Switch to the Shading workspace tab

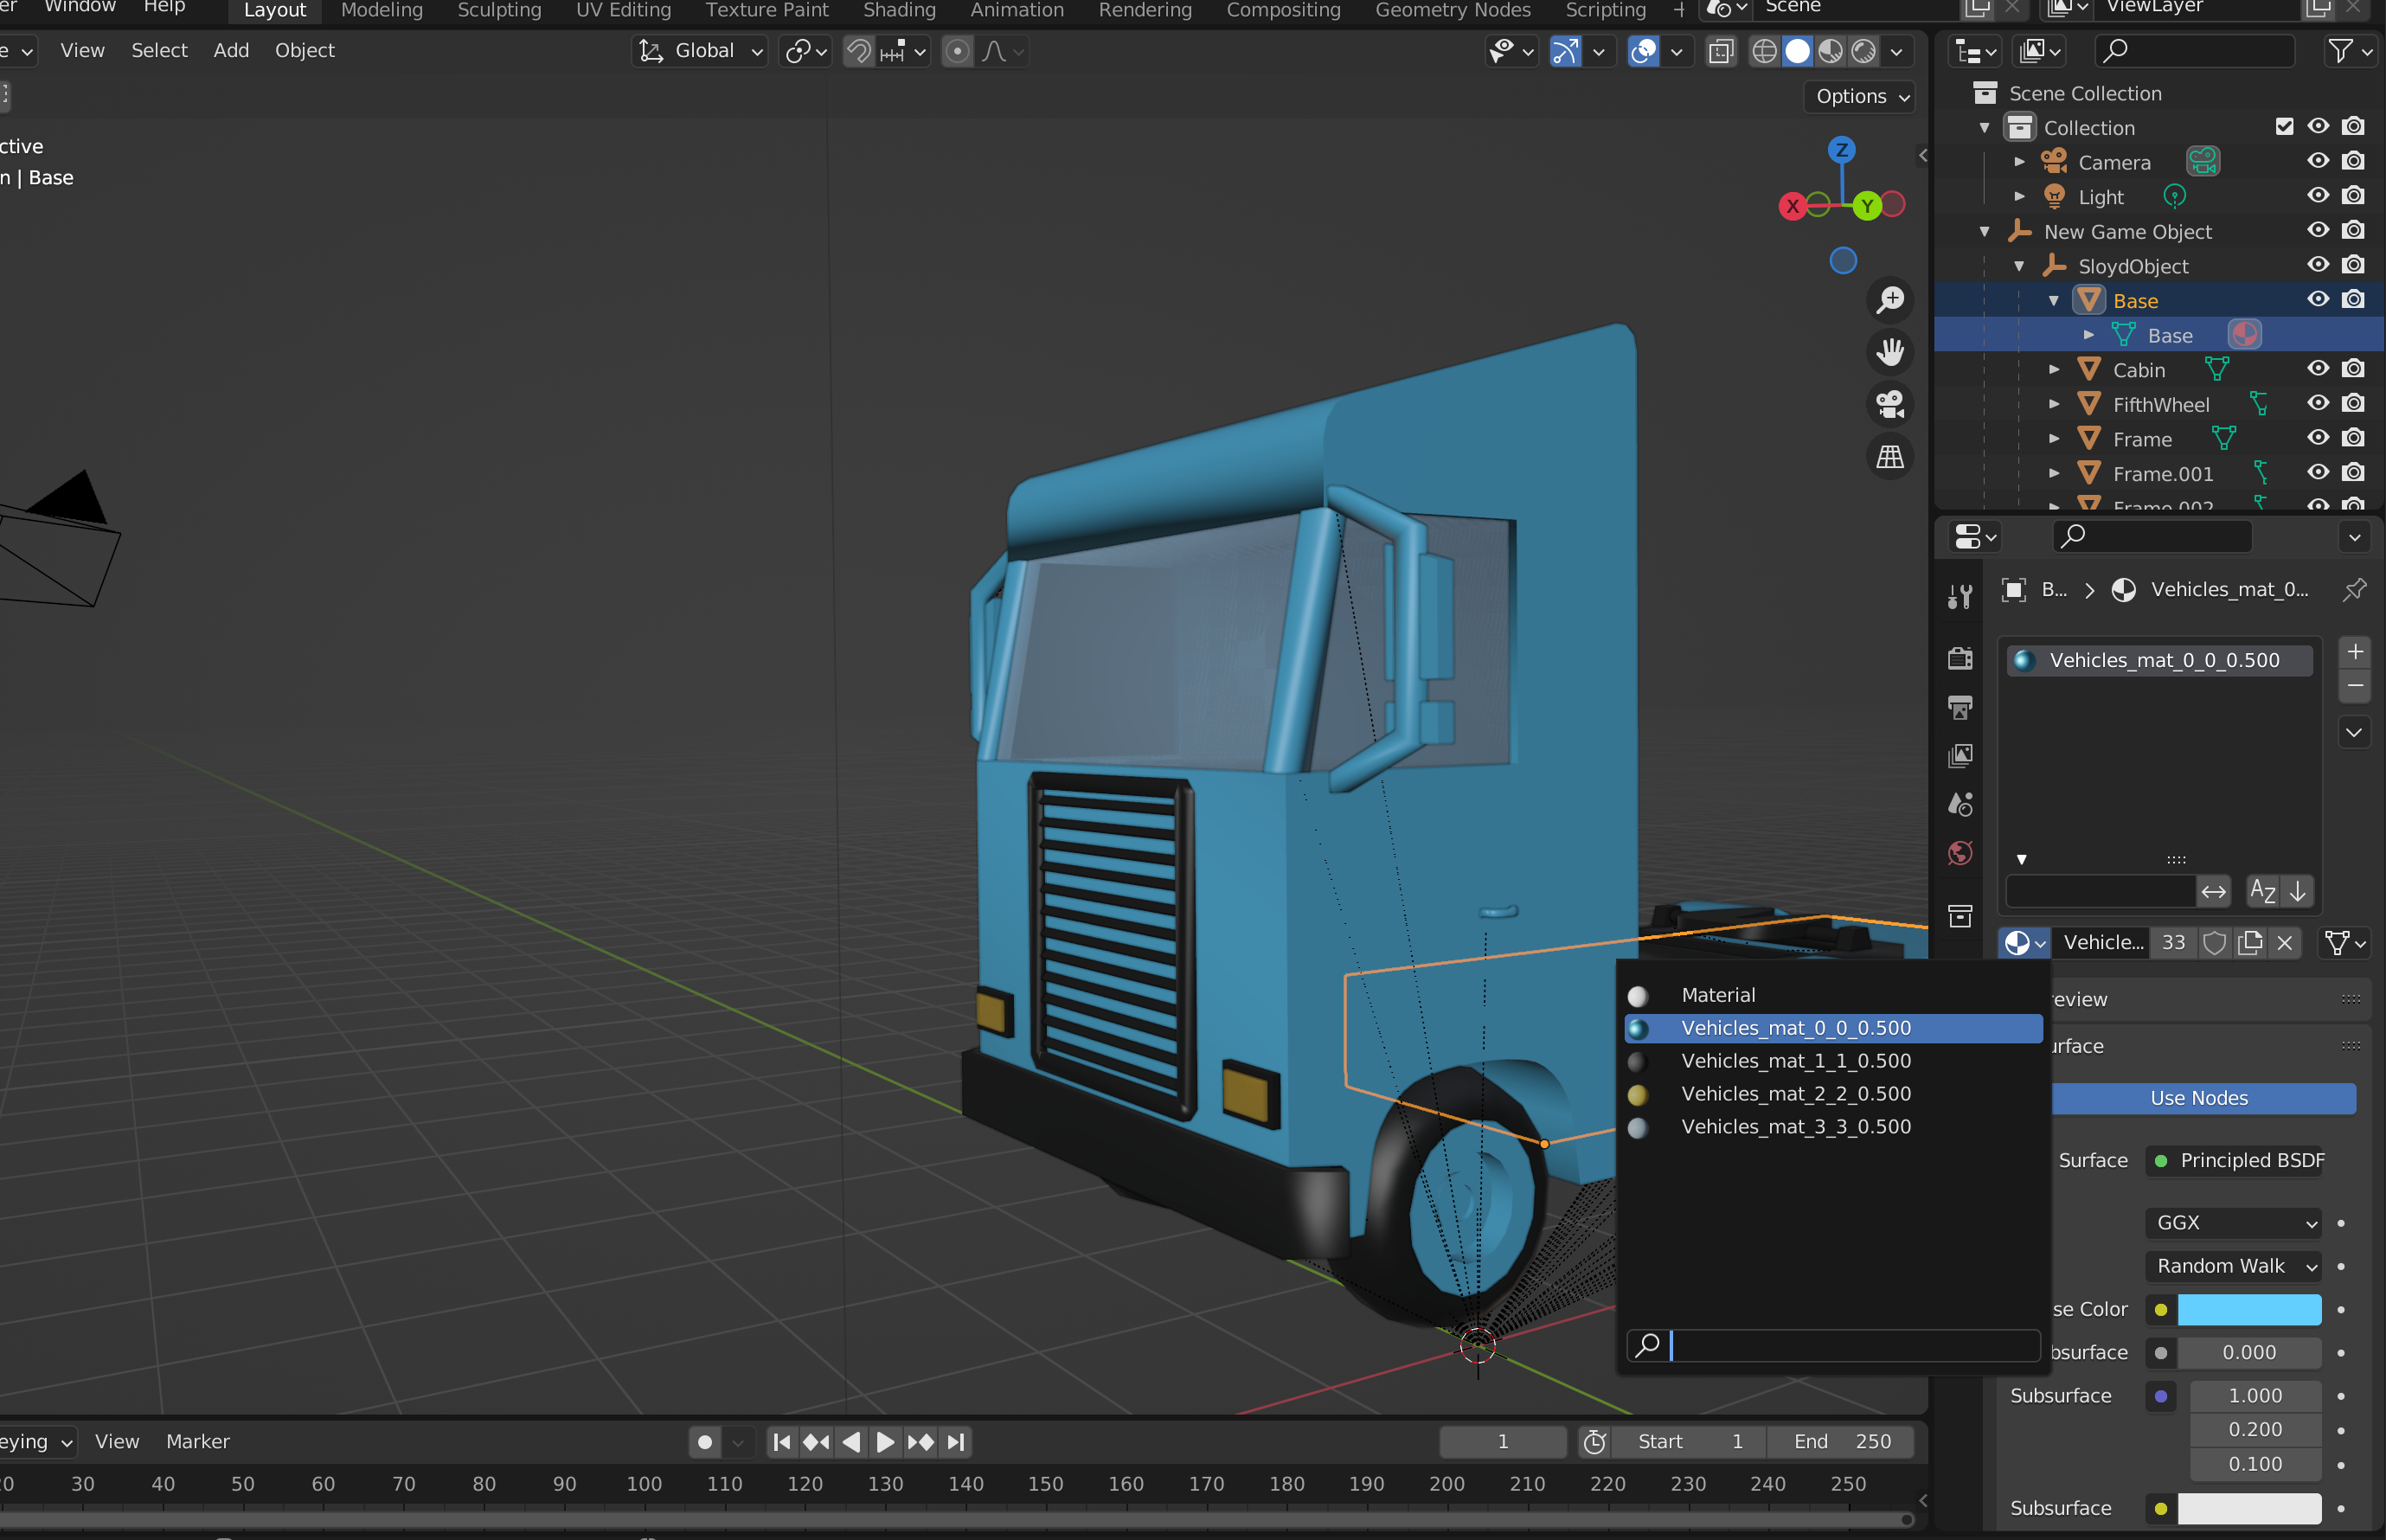899,11
